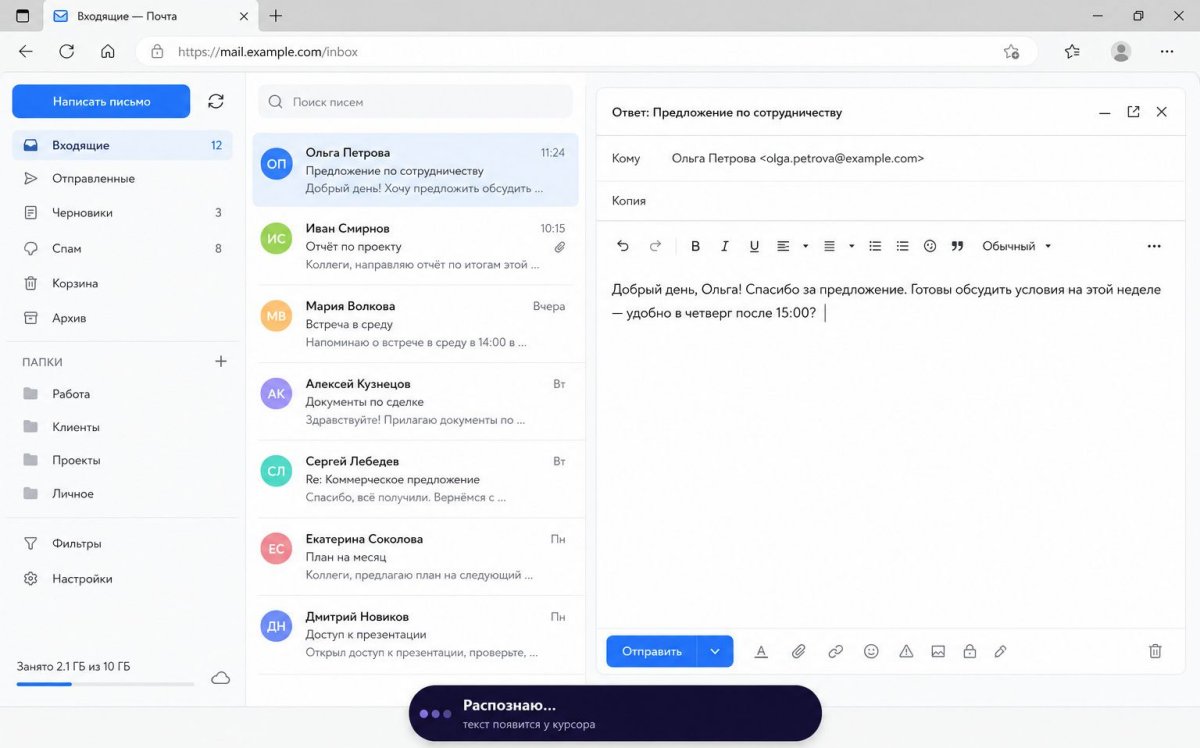Send the reply with Отправить
The height and width of the screenshot is (748, 1200).
(x=652, y=652)
